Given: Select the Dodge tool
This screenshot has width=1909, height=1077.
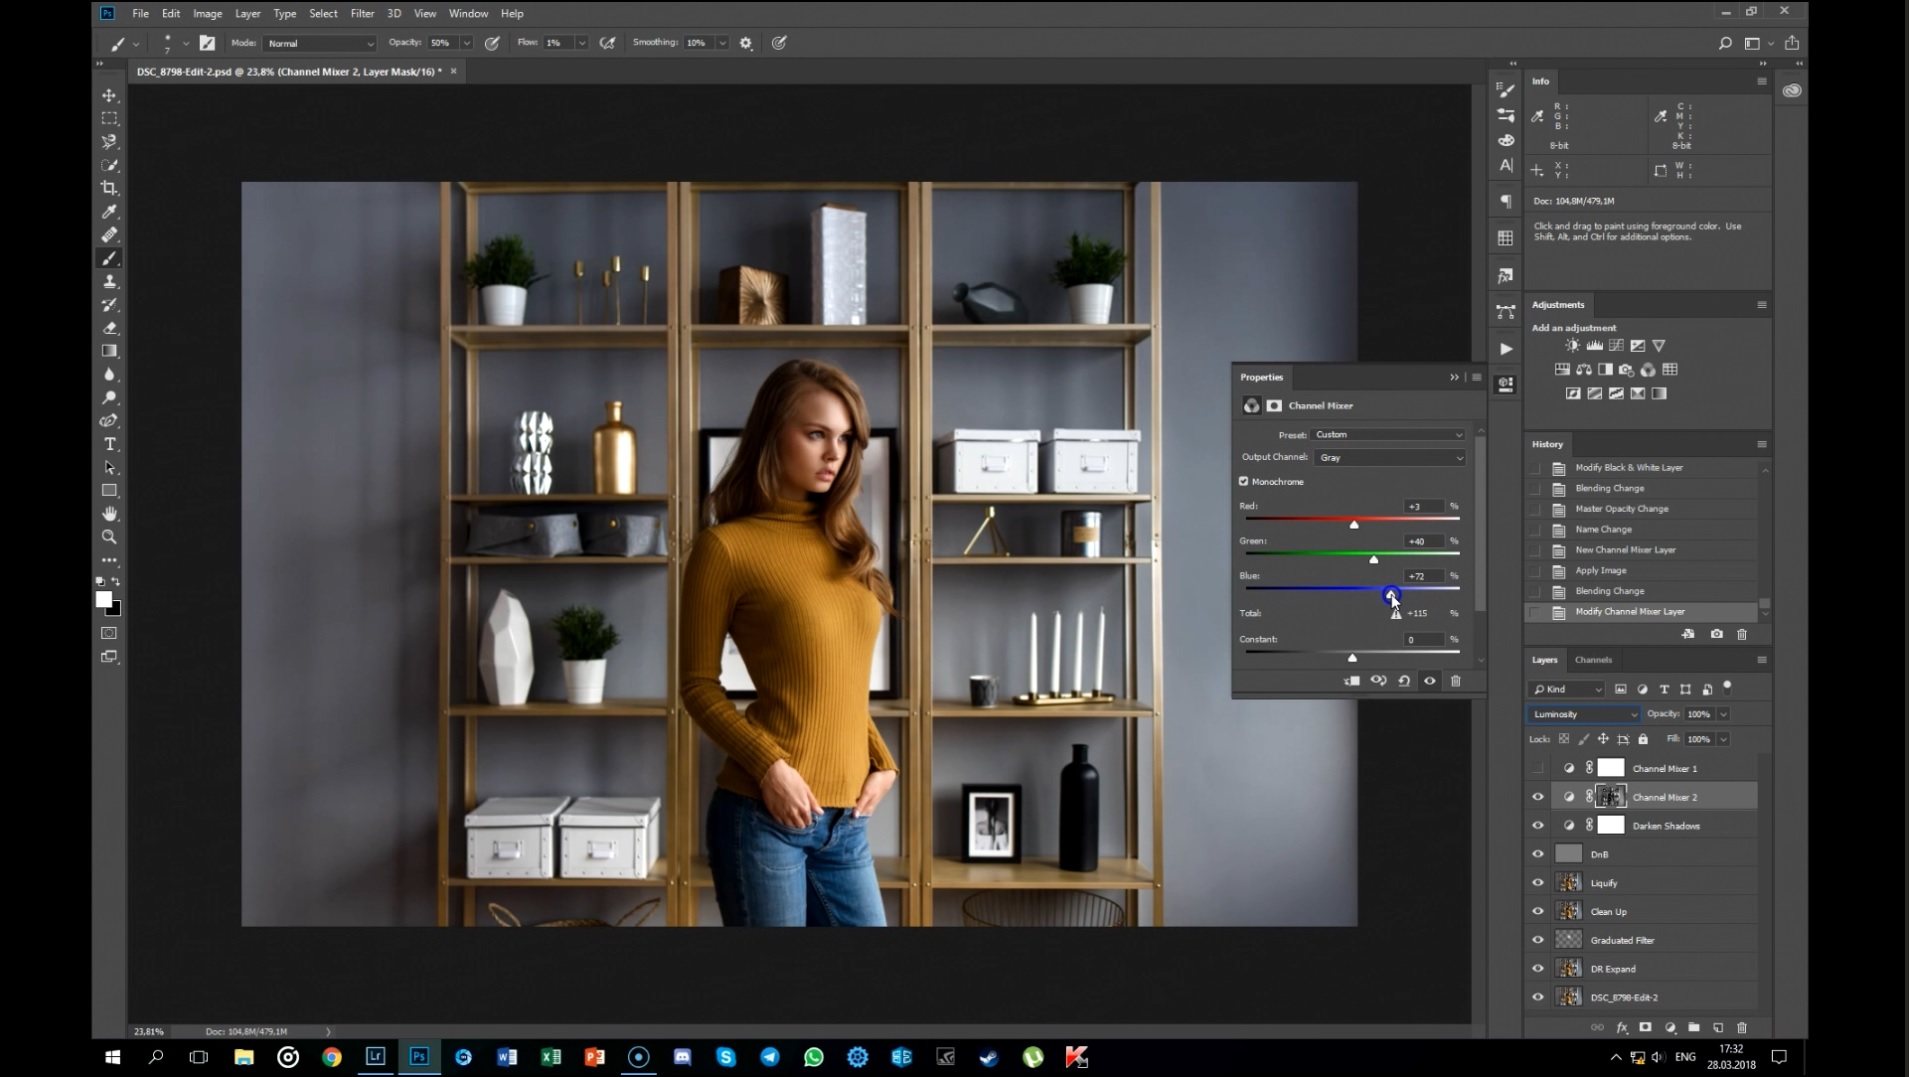Looking at the screenshot, I should point(109,398).
